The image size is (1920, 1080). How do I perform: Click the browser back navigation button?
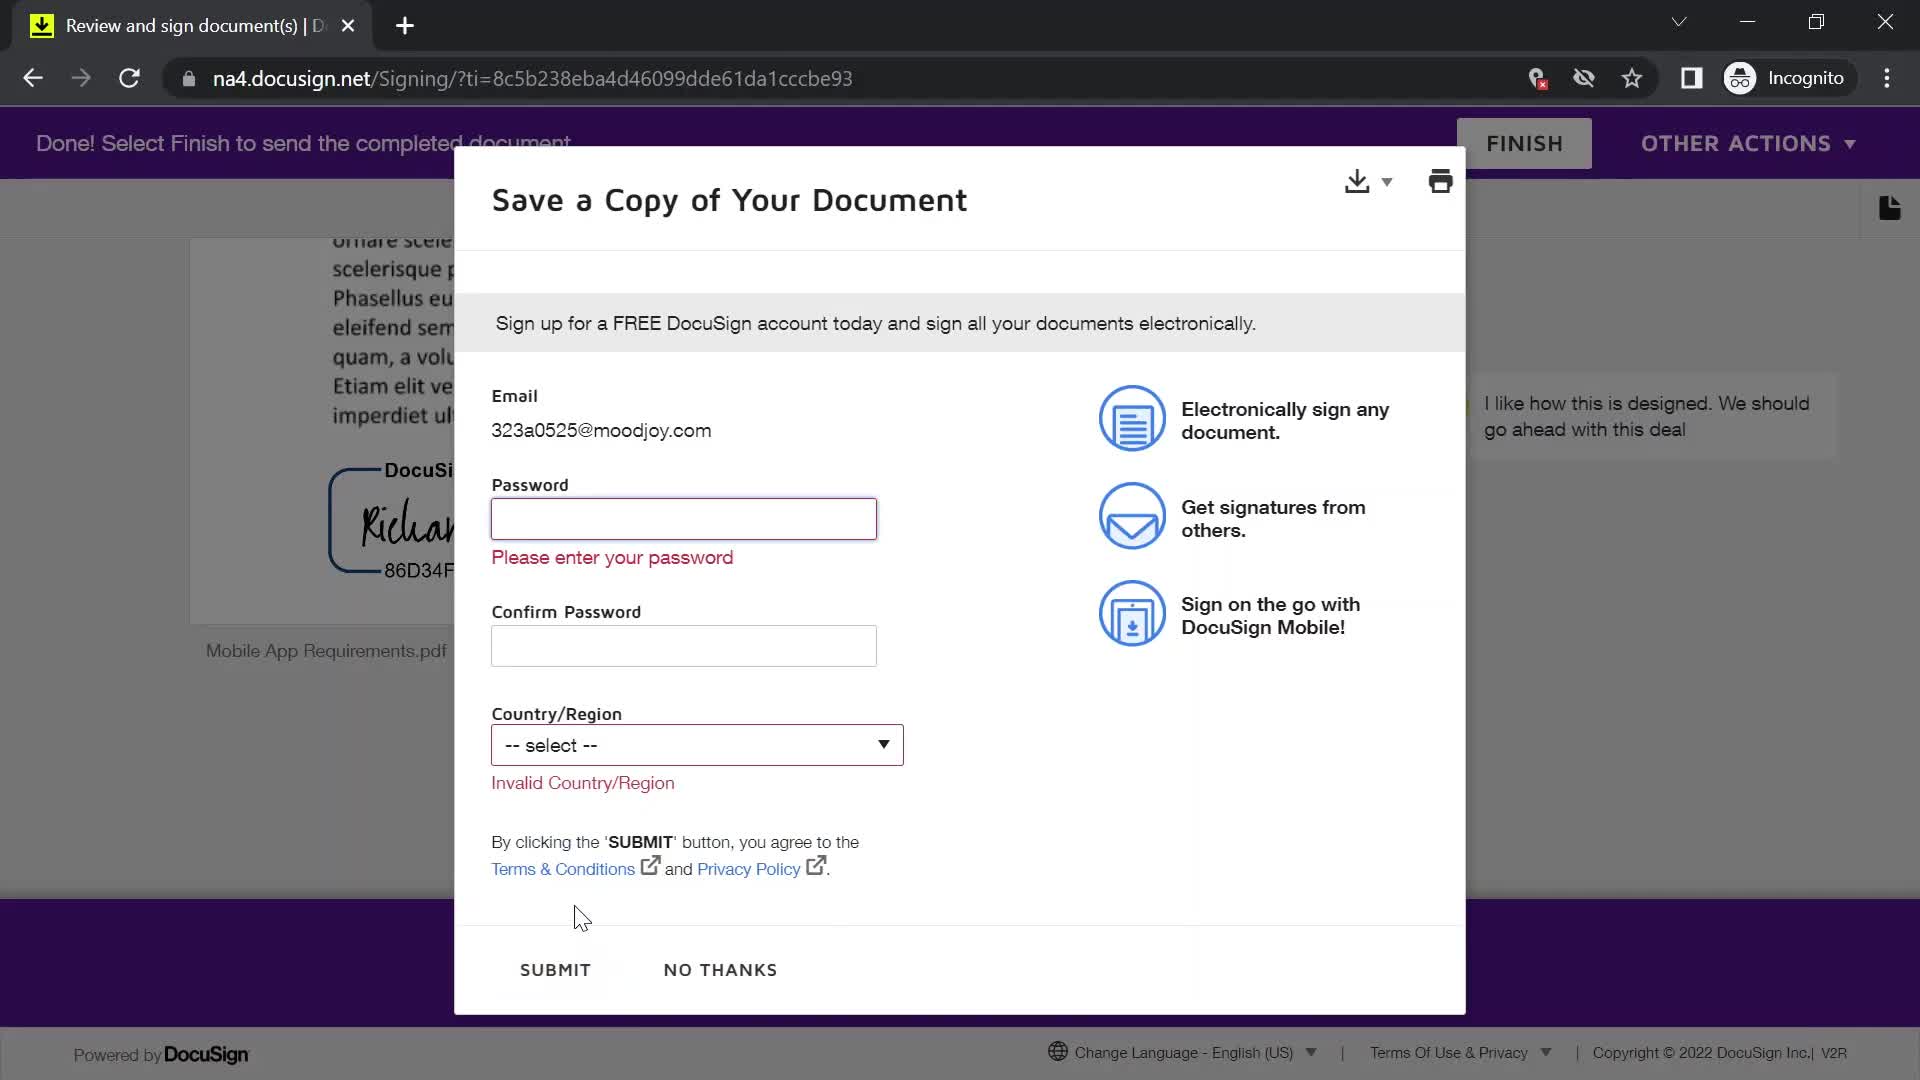(x=33, y=79)
